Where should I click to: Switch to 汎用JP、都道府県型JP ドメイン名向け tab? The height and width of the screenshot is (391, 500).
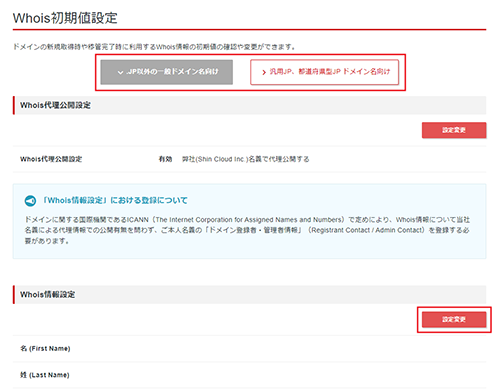(x=324, y=72)
